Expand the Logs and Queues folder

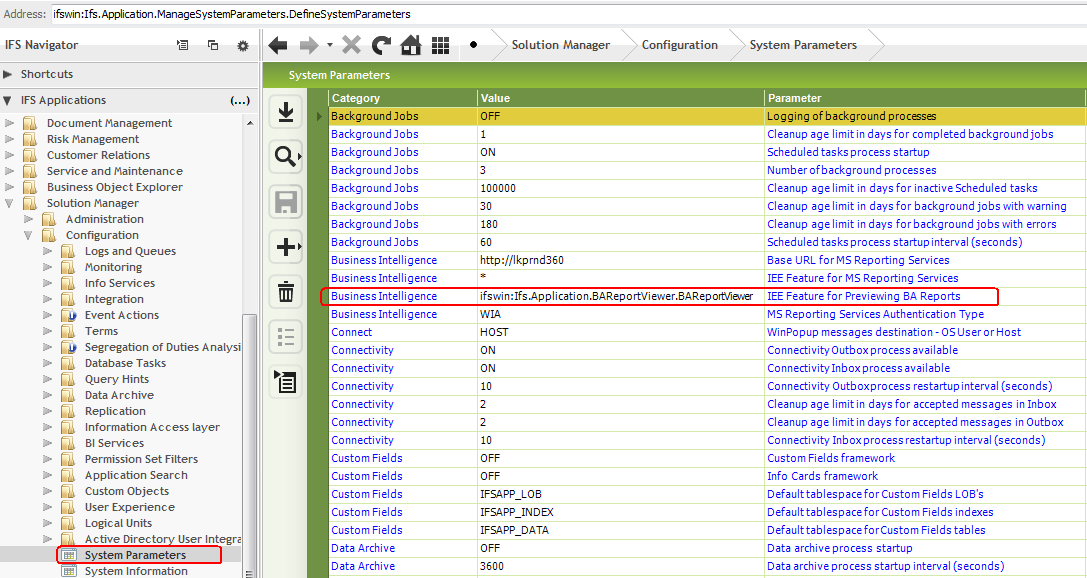(x=48, y=251)
